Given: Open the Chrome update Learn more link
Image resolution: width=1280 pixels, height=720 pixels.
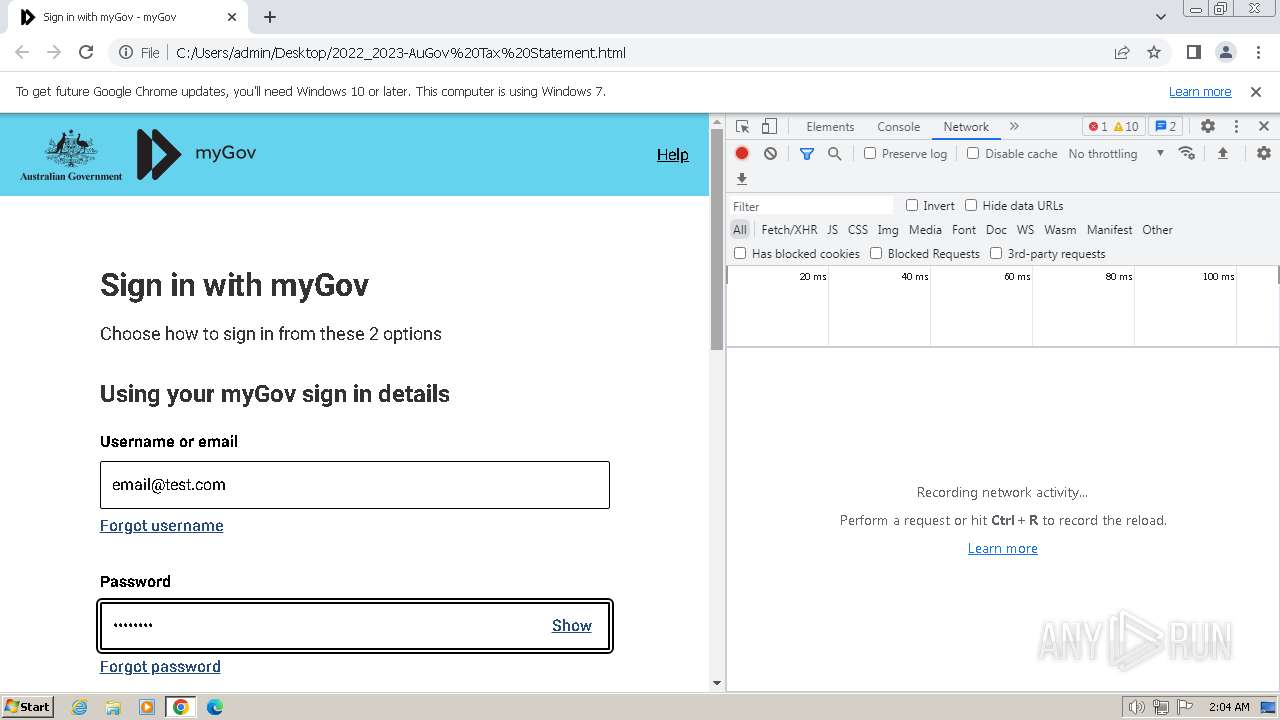Looking at the screenshot, I should (1200, 91).
